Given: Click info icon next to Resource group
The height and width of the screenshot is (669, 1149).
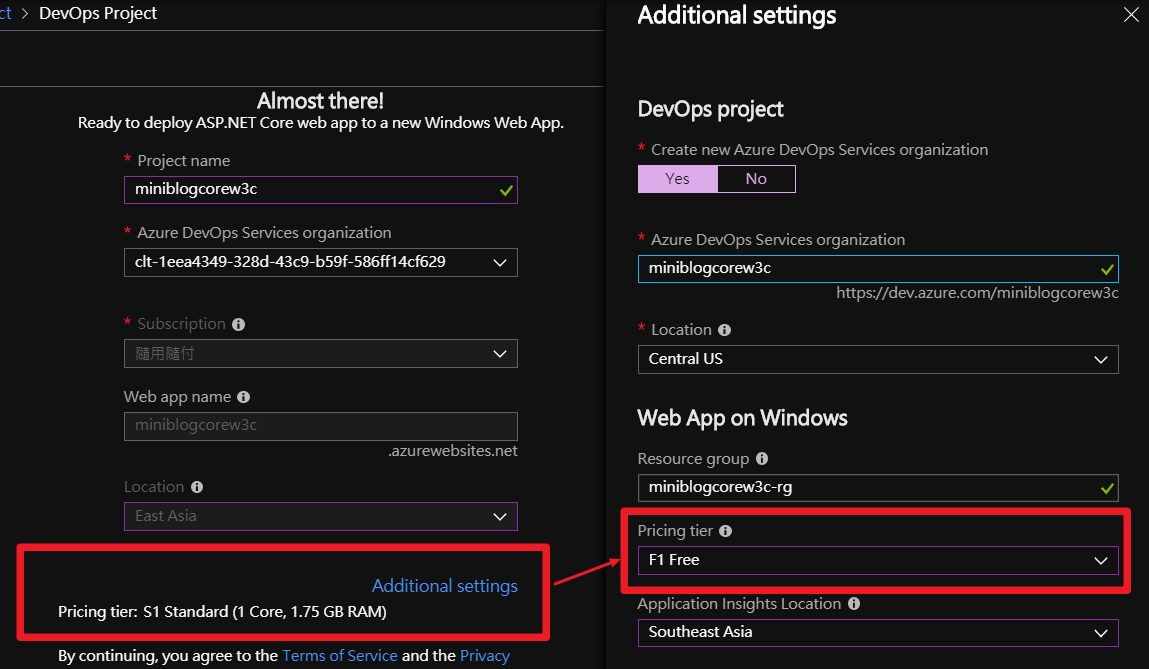Looking at the screenshot, I should 762,459.
